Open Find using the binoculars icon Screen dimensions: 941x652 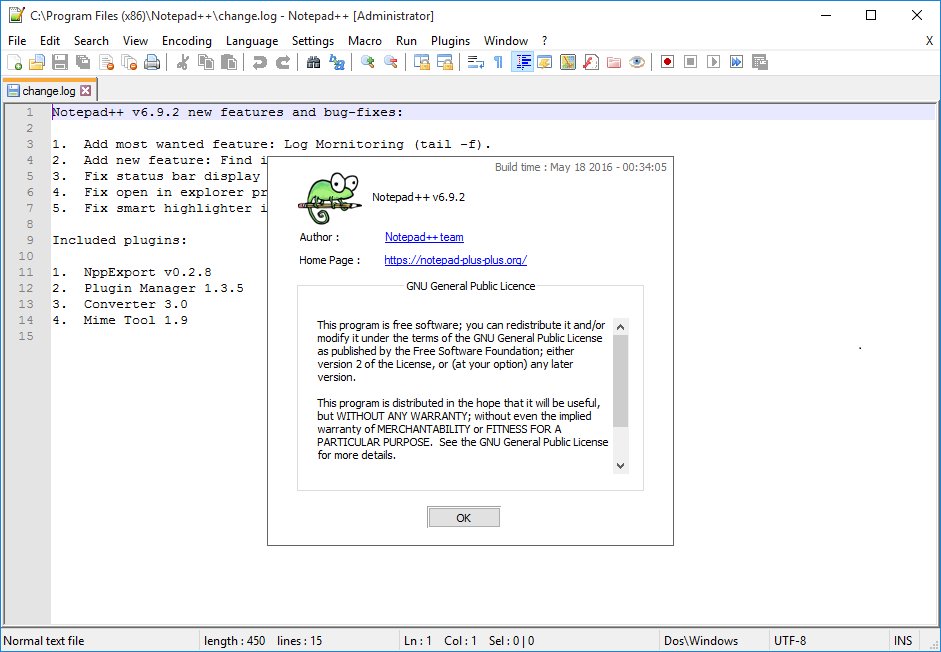point(313,62)
